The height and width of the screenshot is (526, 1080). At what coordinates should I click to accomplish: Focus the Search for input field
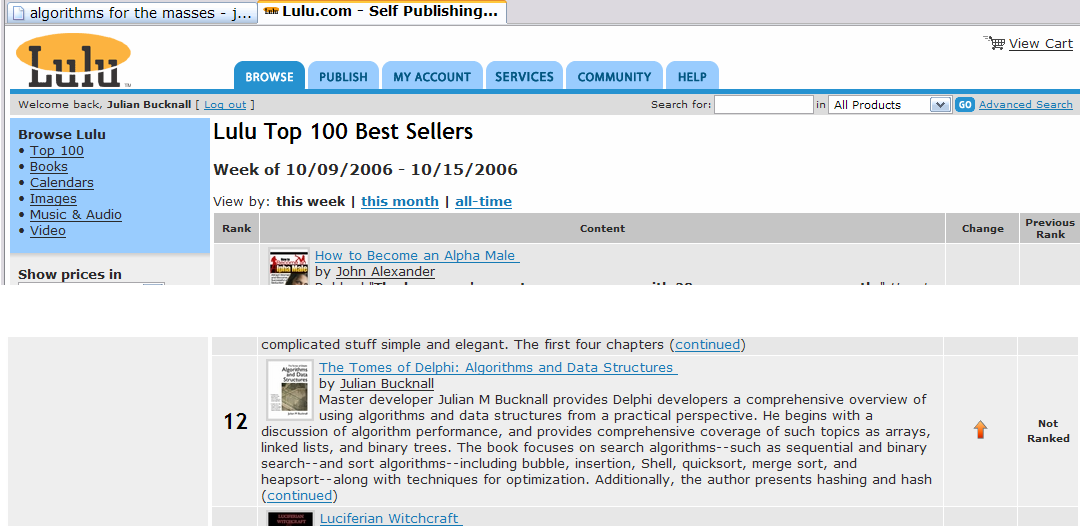tap(764, 105)
